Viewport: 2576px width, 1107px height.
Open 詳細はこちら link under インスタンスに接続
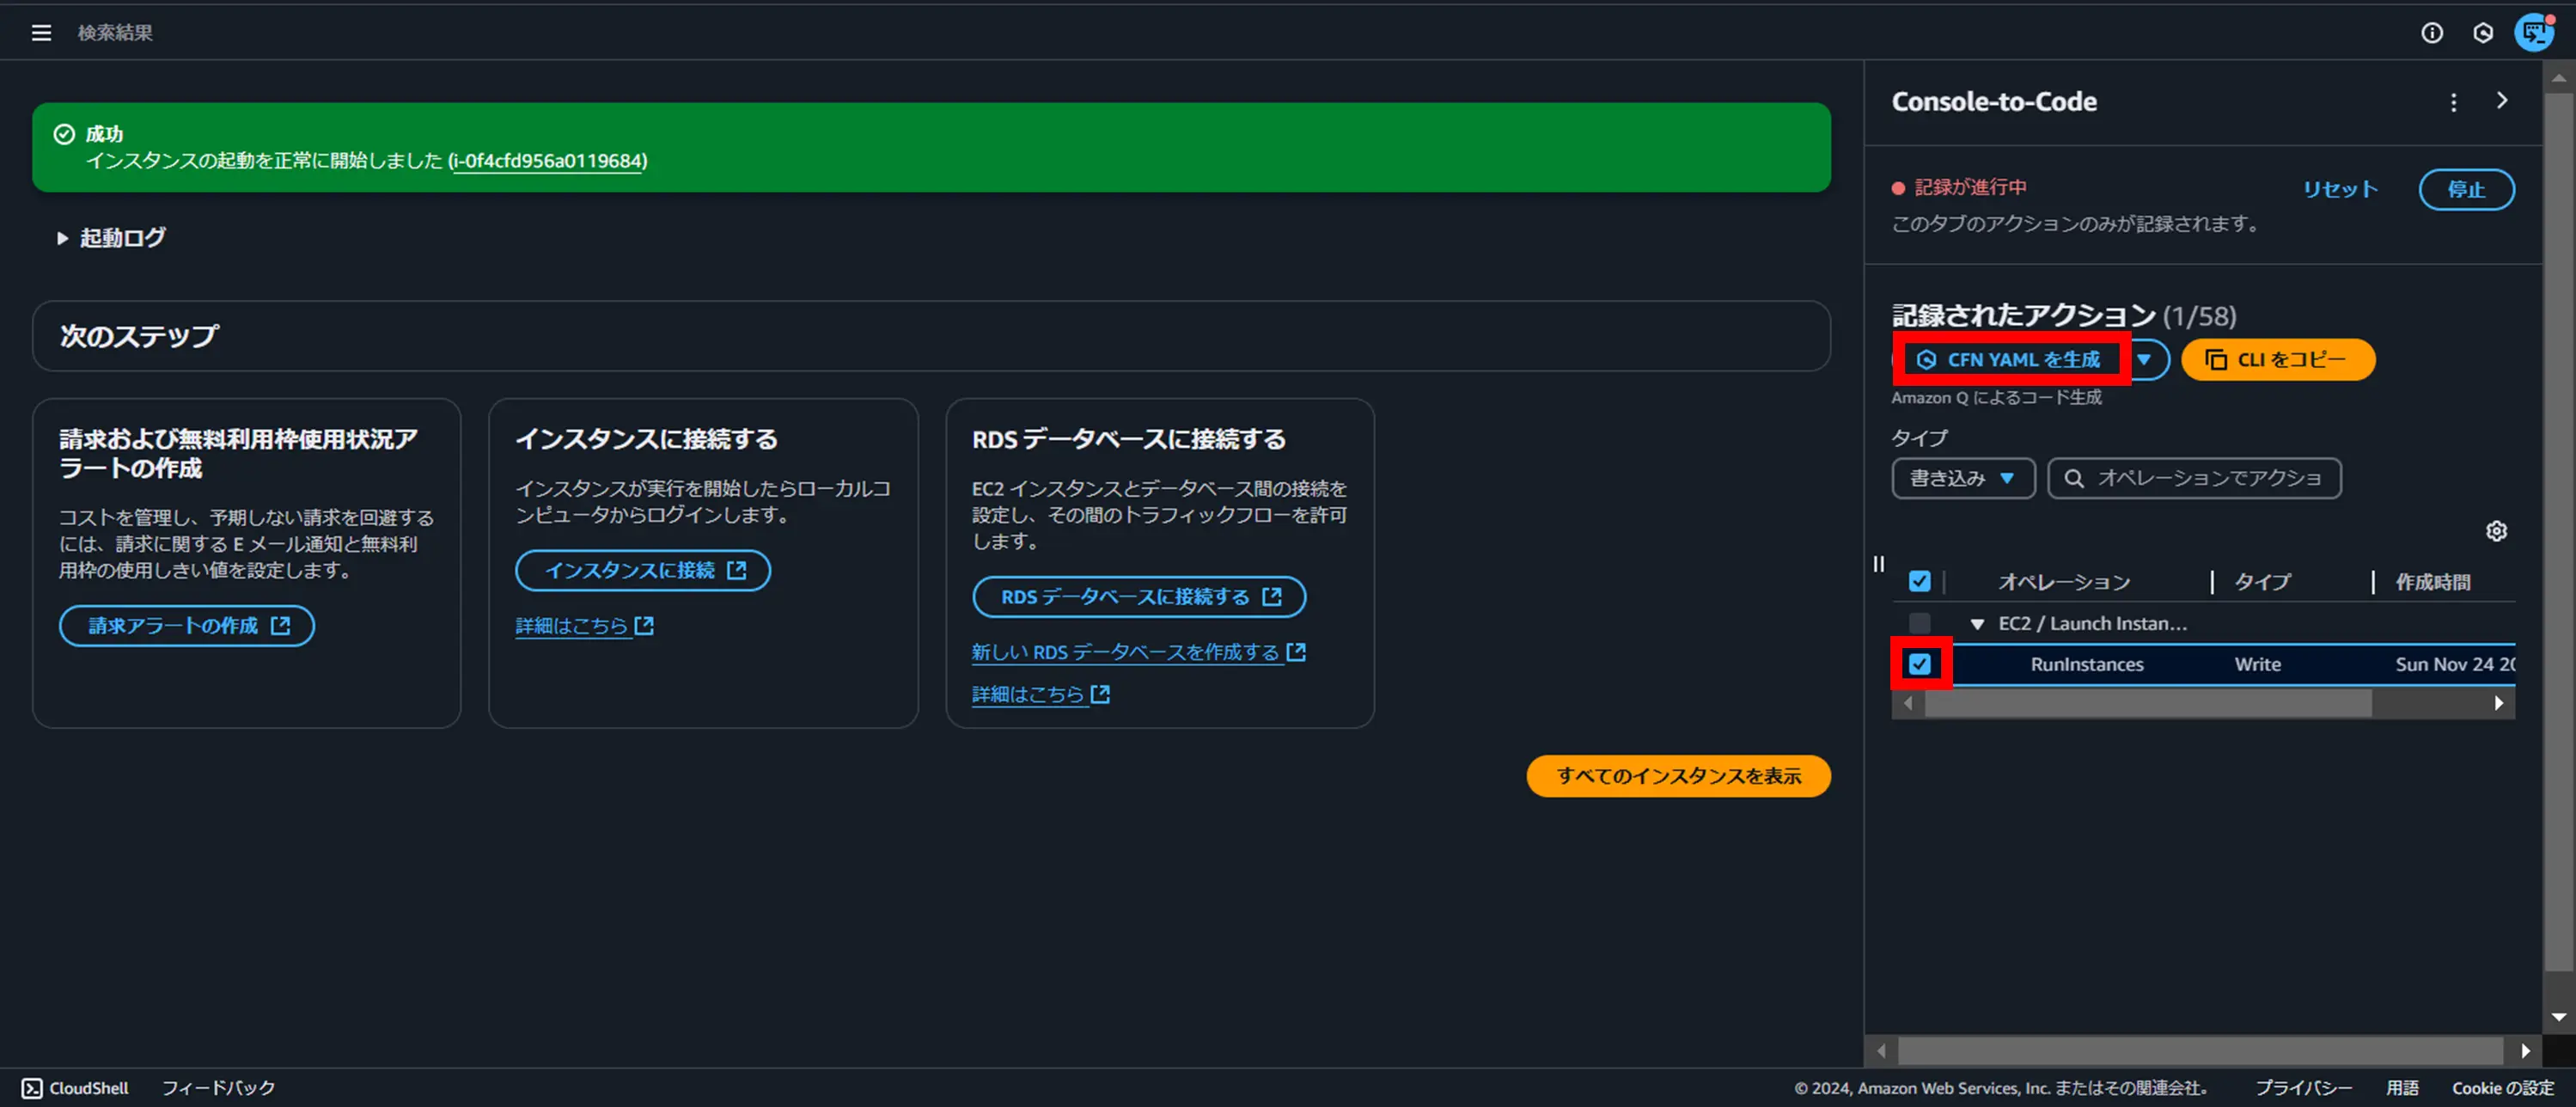[x=584, y=626]
